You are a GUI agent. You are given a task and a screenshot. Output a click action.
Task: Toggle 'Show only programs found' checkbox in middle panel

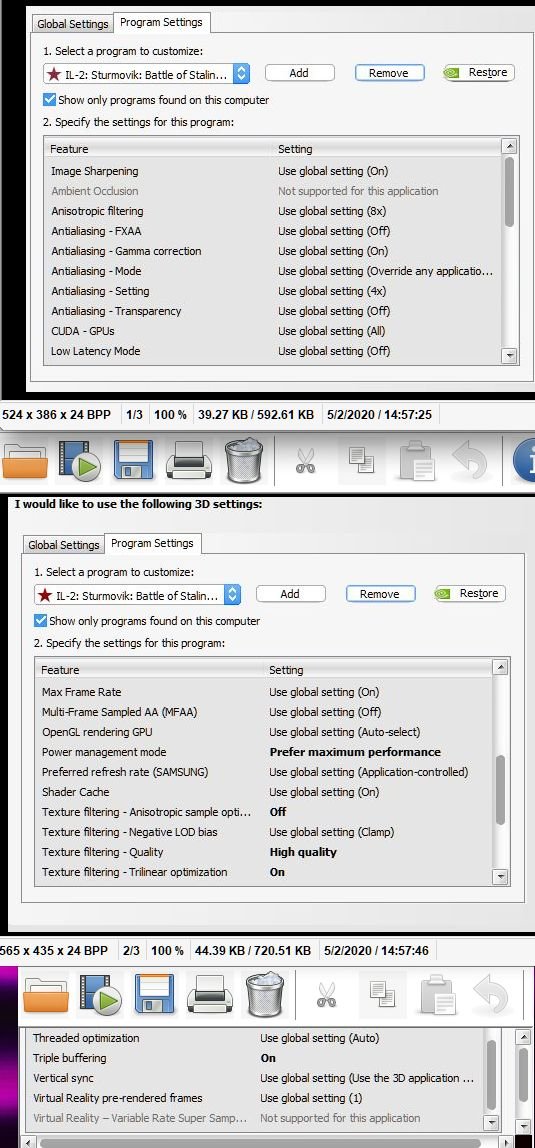click(x=40, y=621)
